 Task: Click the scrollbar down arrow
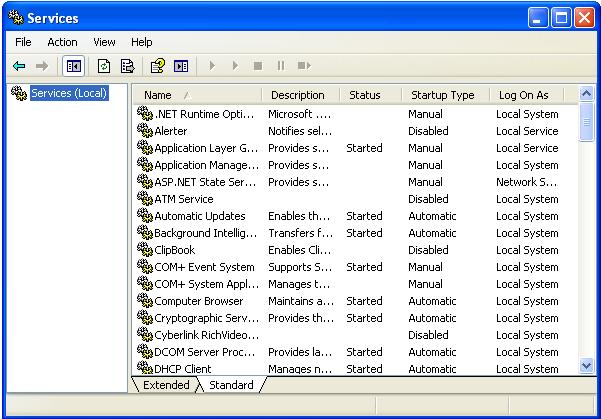click(586, 366)
